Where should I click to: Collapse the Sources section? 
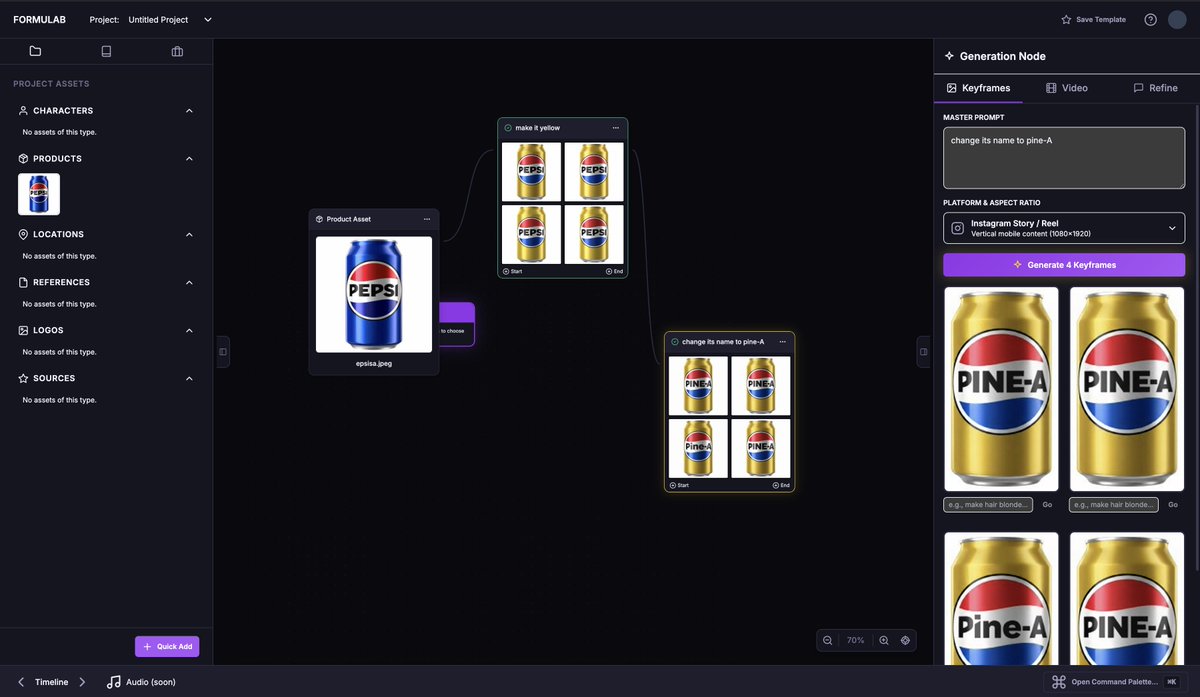point(189,379)
